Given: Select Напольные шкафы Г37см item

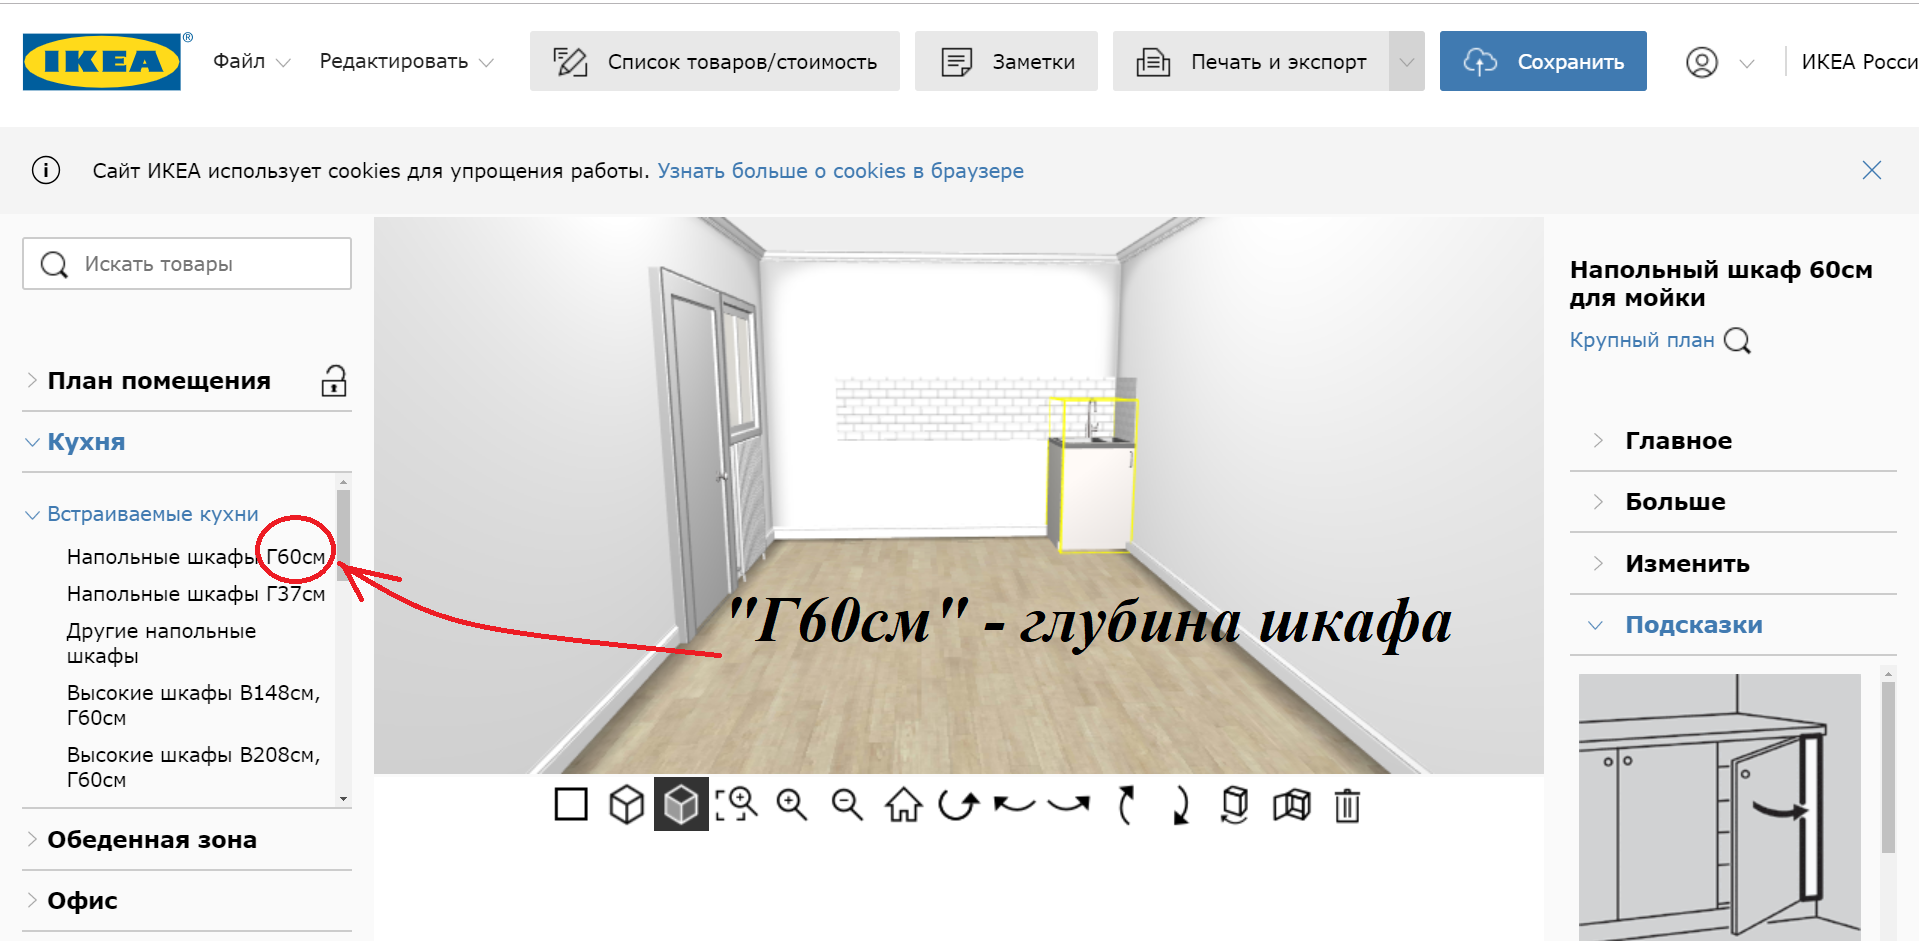Looking at the screenshot, I should [x=196, y=594].
